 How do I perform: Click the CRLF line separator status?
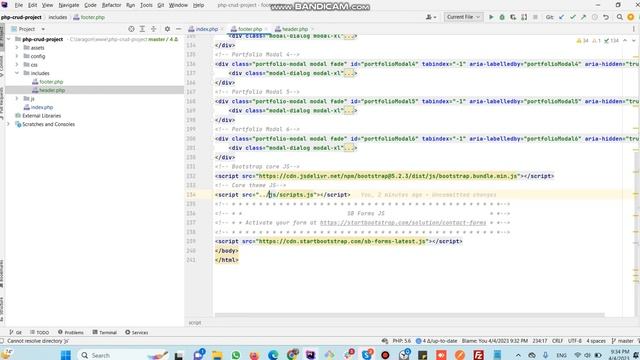click(x=557, y=341)
